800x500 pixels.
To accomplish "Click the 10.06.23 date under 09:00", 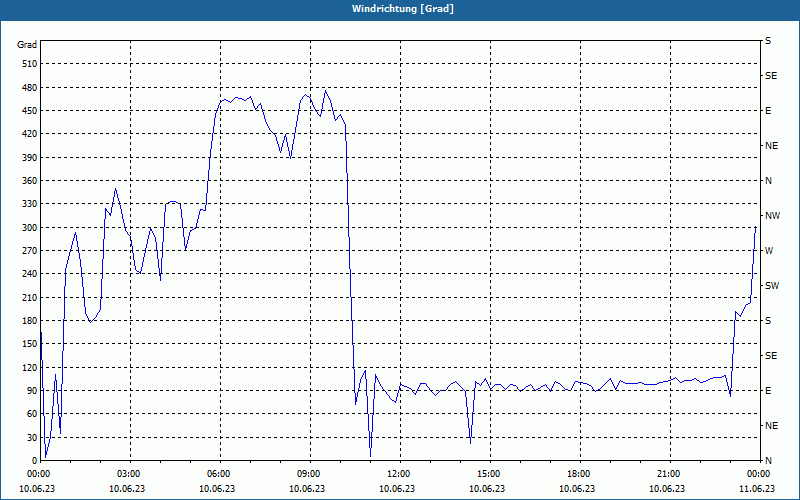I will (x=307, y=489).
